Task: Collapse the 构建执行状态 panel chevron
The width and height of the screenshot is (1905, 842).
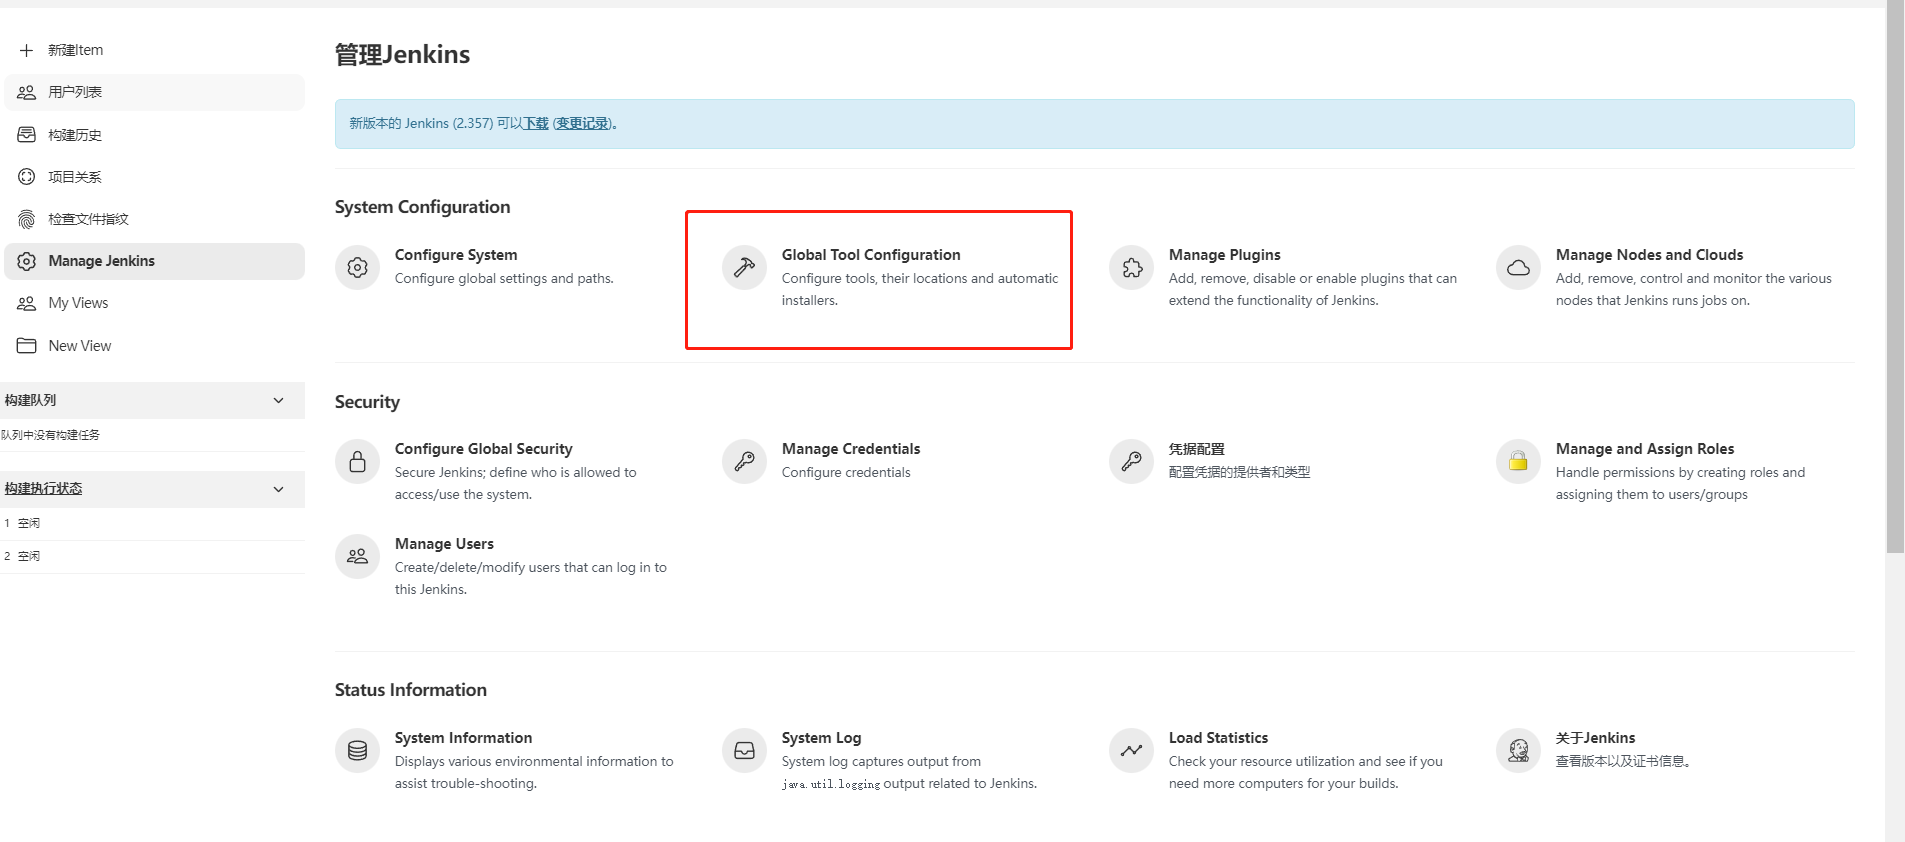Action: (279, 490)
